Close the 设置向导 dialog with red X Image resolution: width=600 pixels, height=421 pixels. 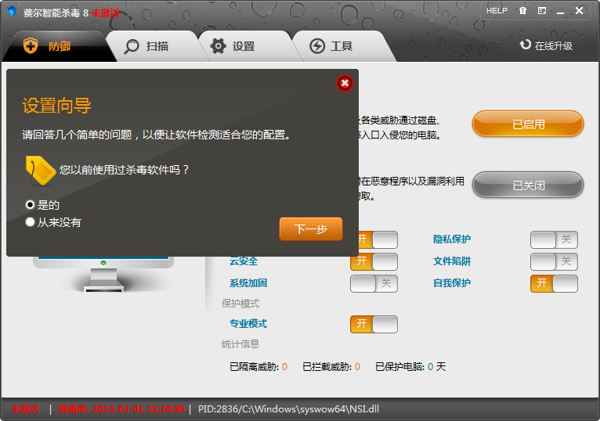pyautogui.click(x=345, y=83)
